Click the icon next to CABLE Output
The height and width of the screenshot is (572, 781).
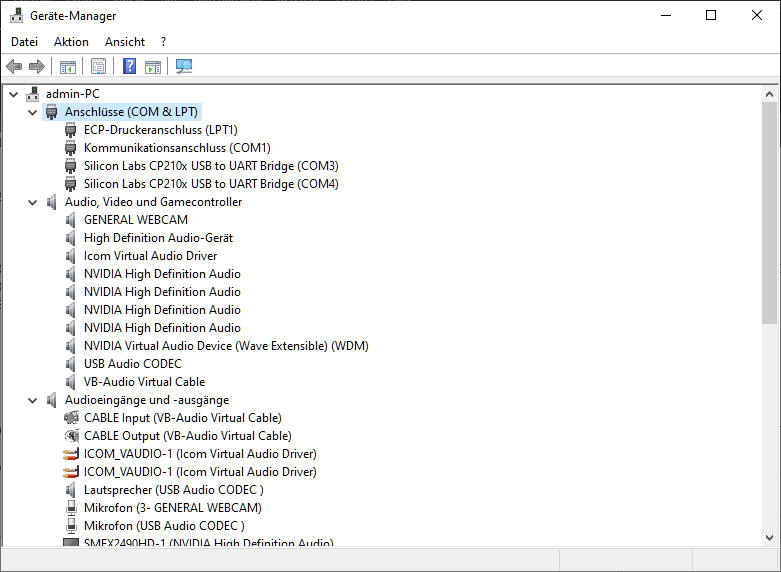[72, 436]
